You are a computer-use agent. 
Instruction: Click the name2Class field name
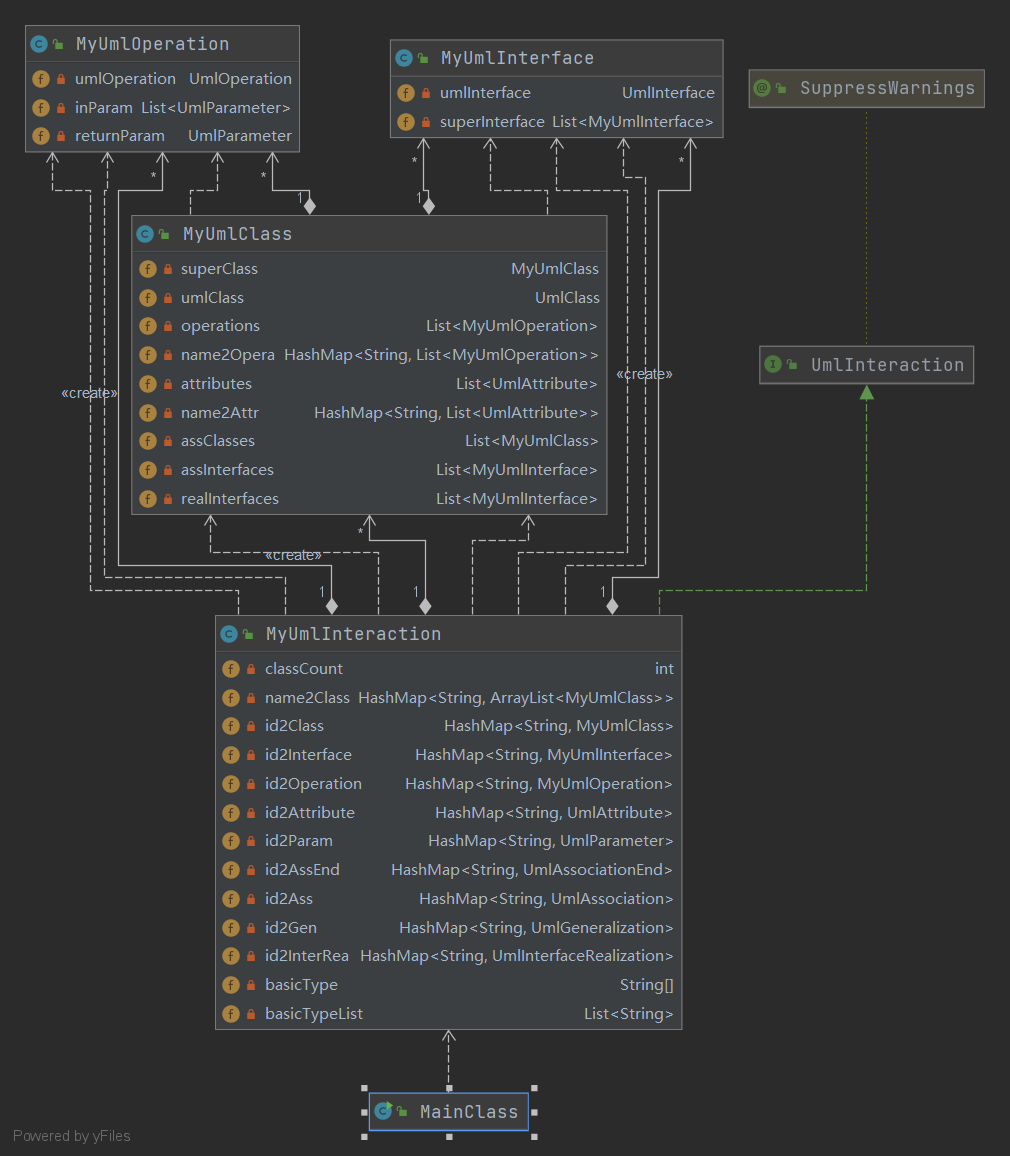[x=307, y=697]
